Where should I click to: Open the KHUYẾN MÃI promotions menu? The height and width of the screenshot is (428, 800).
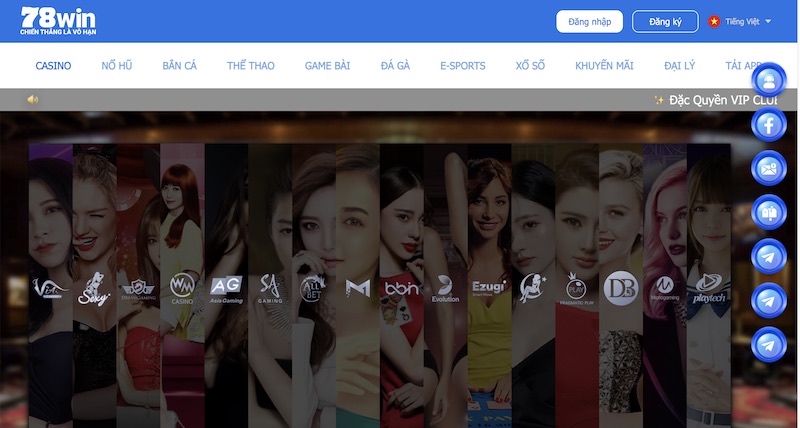[x=604, y=66]
